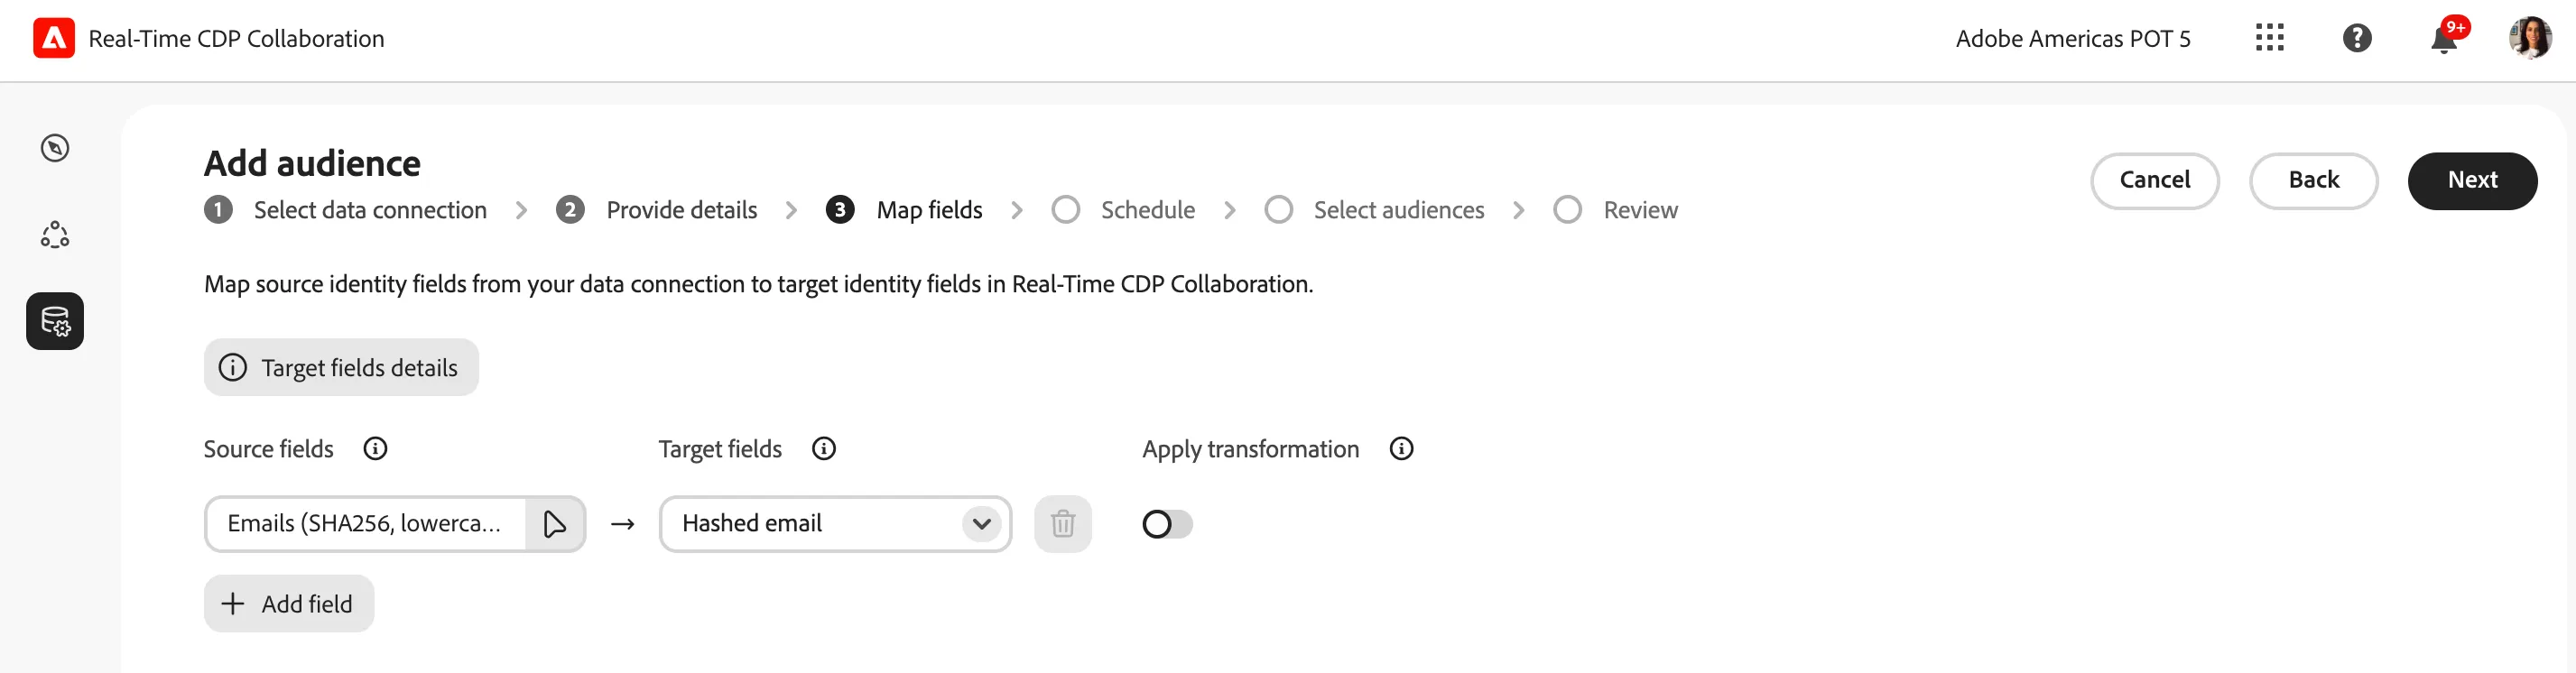Add a new field mapping
The height and width of the screenshot is (673, 2576).
(289, 604)
